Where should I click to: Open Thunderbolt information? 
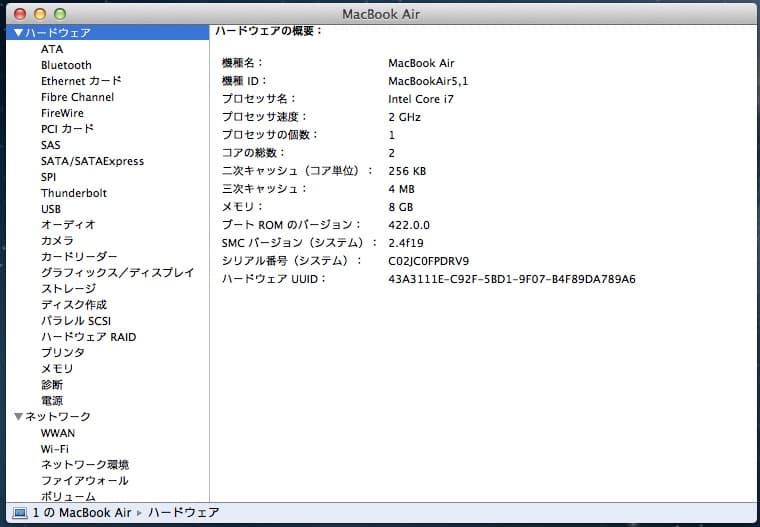[x=74, y=193]
